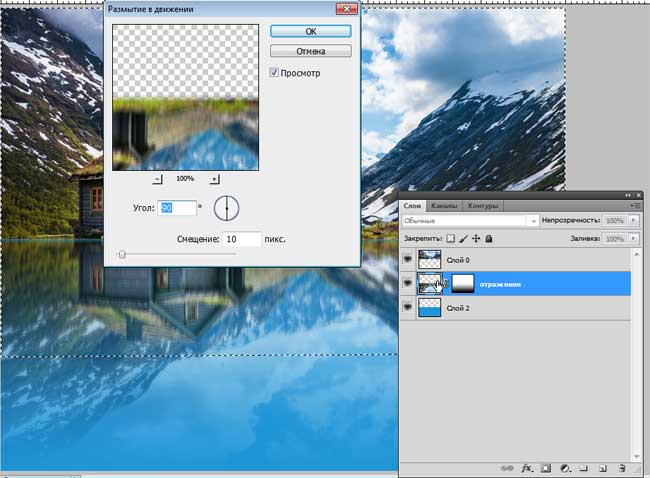Collapse the Layers panel to icons
Viewport: 650px width, 478px height.
(628, 195)
